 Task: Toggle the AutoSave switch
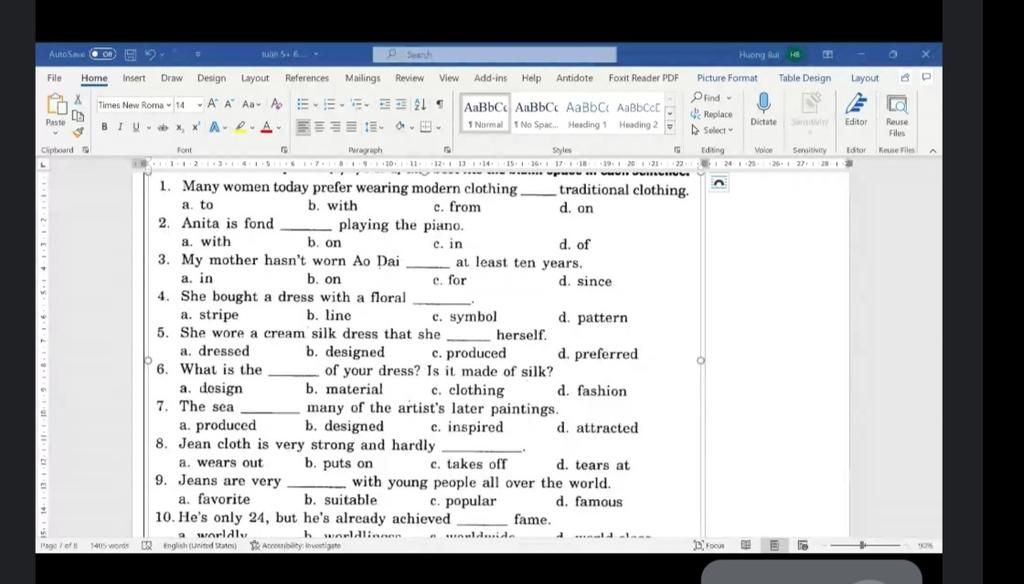[103, 54]
